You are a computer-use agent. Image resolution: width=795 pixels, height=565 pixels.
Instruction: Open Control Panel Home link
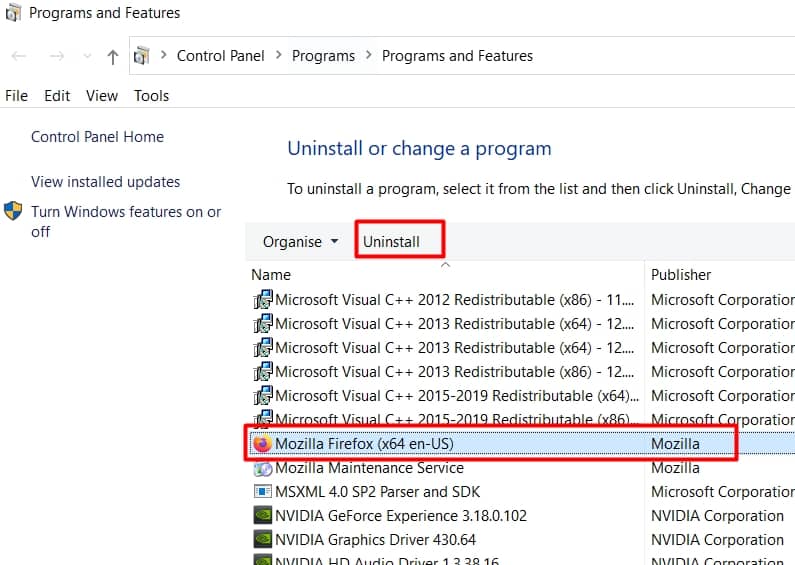pos(97,136)
